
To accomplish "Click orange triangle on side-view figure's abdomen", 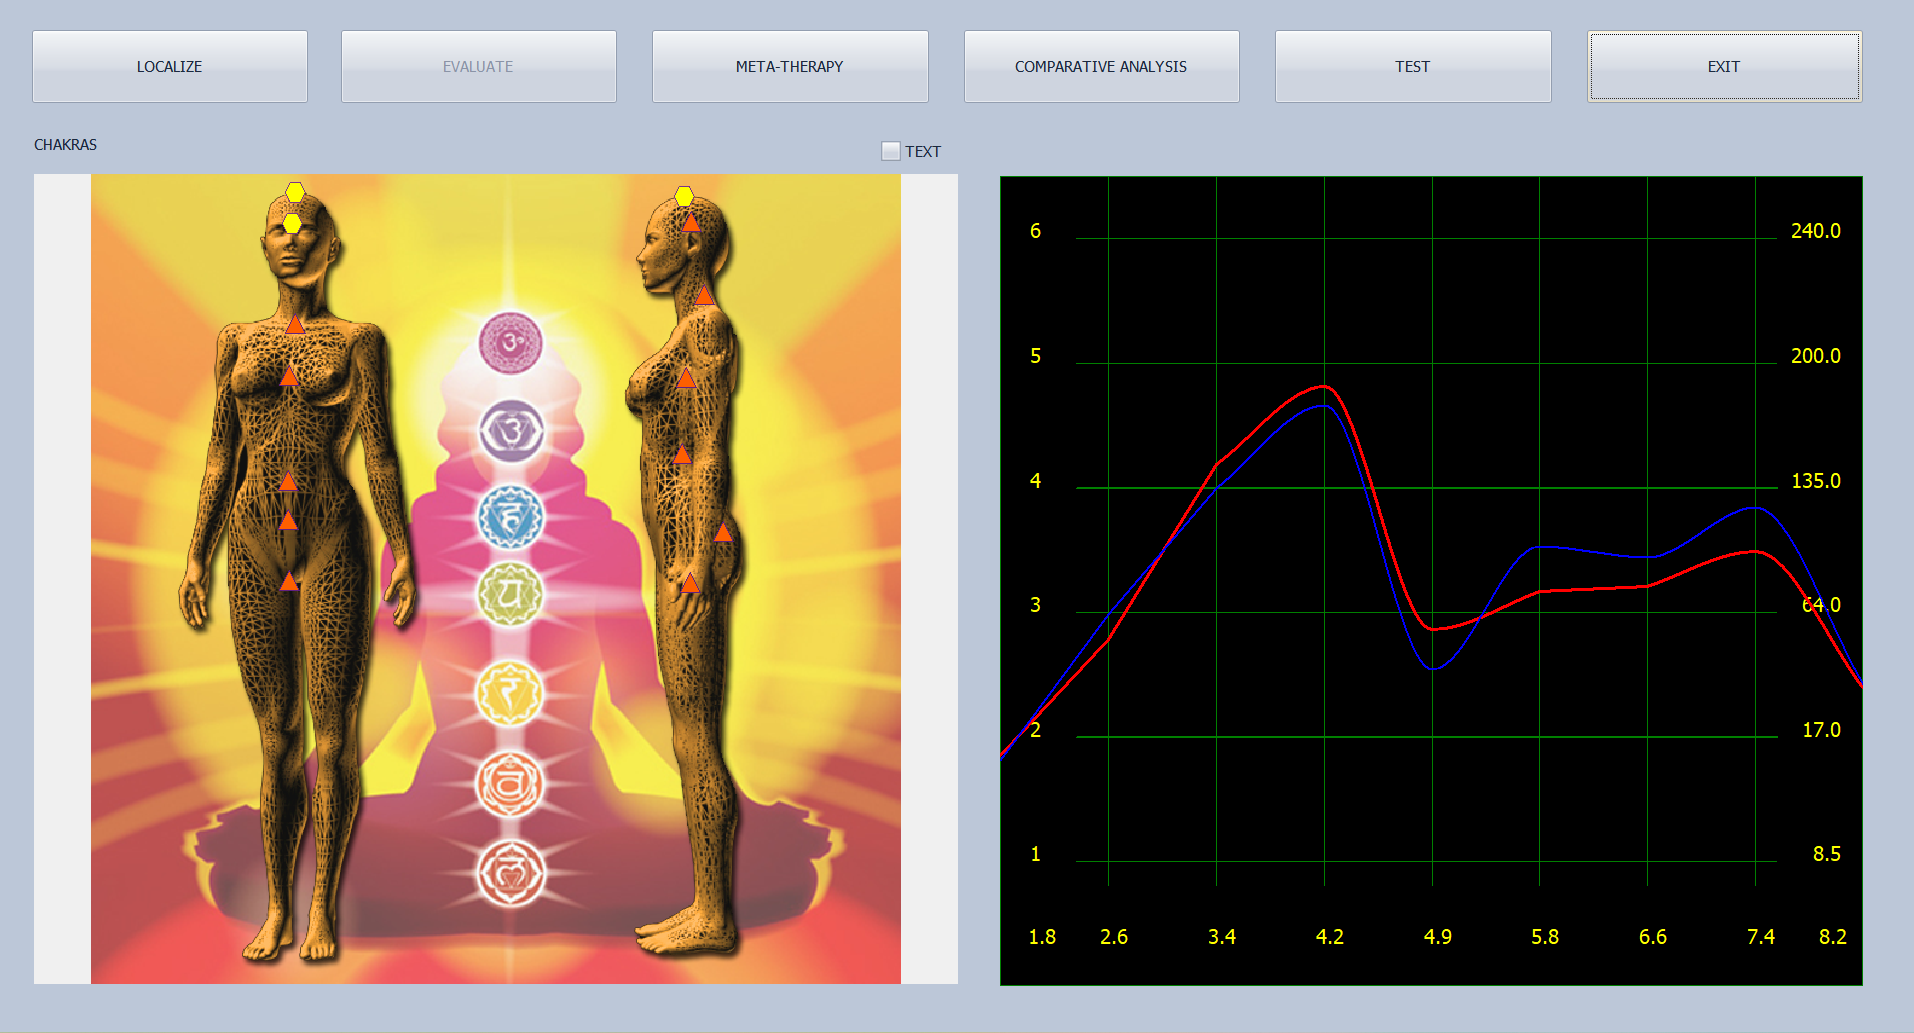I will point(682,455).
